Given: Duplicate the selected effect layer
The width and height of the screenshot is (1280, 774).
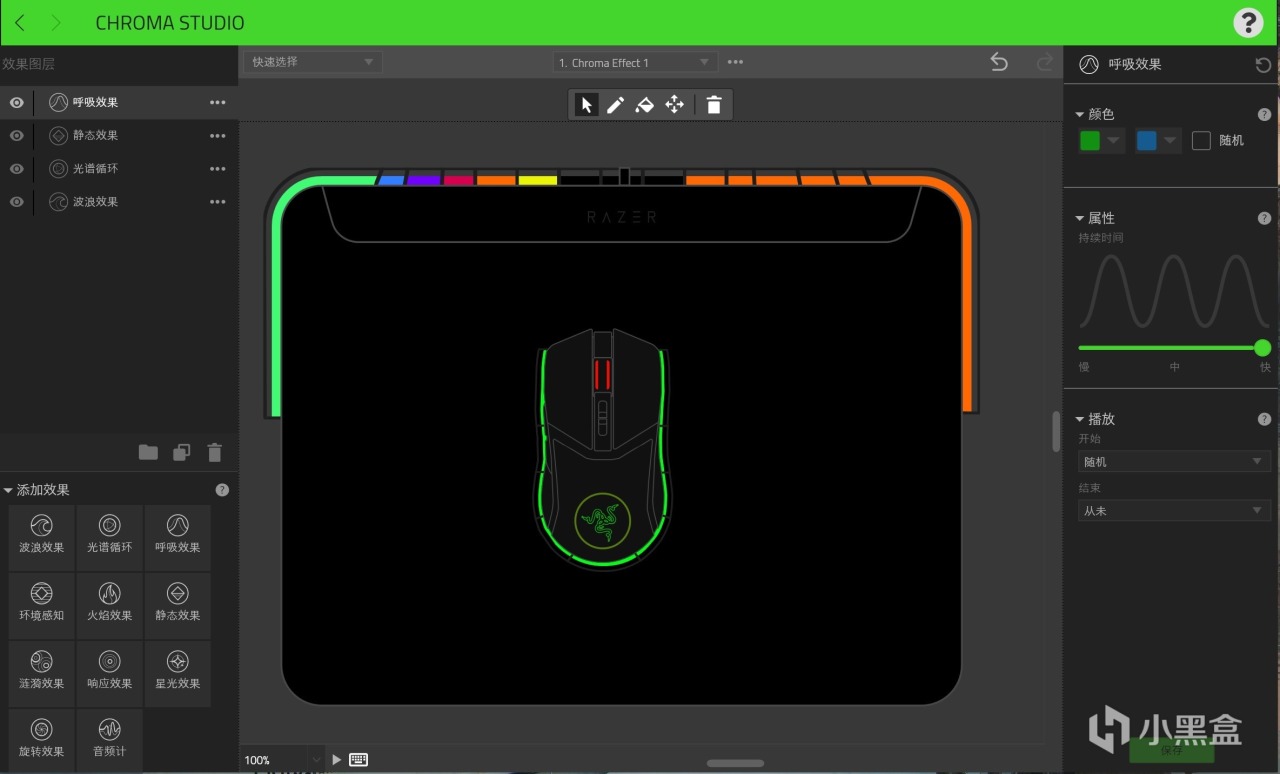Looking at the screenshot, I should click(181, 452).
